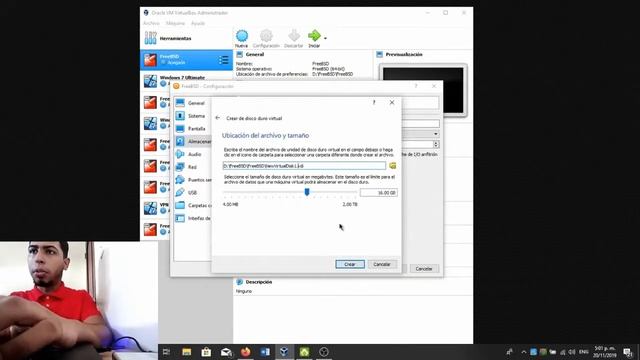Viewport: 640px width, 360px height.
Task: Open Microsoft Store from the taskbar
Action: pos(206,352)
